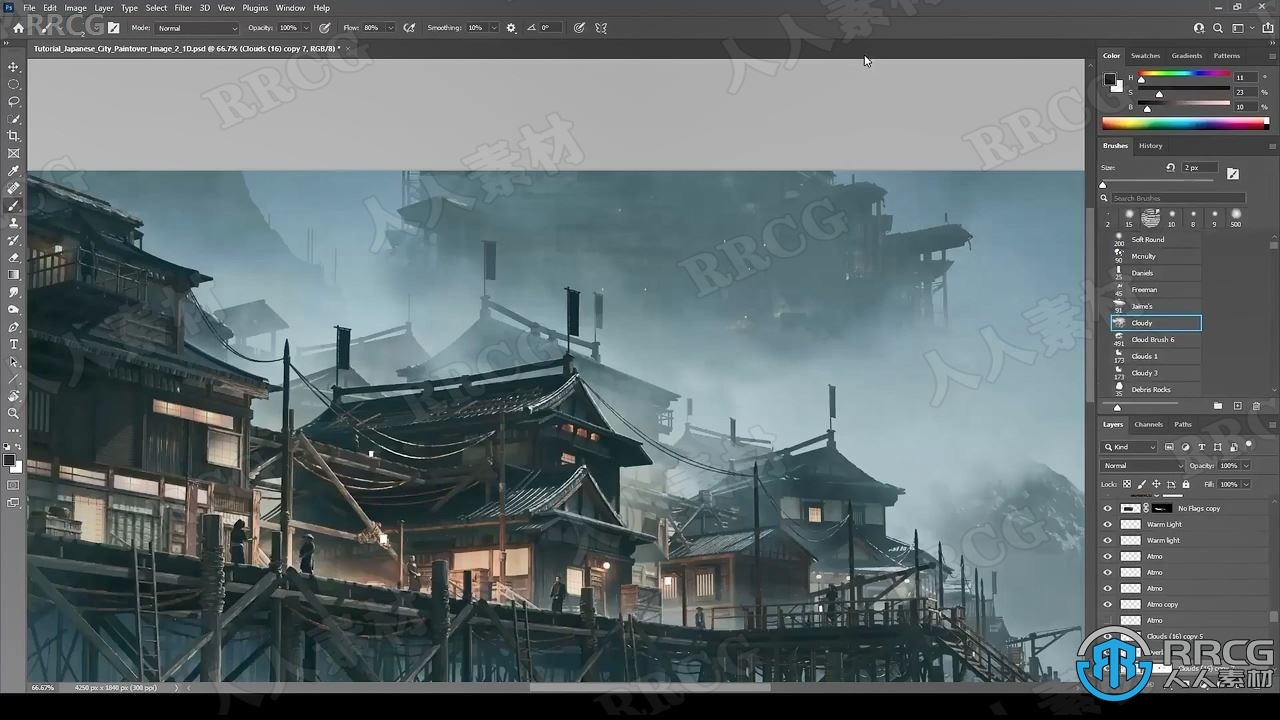
Task: Open the paint Mode dropdown
Action: coord(197,28)
